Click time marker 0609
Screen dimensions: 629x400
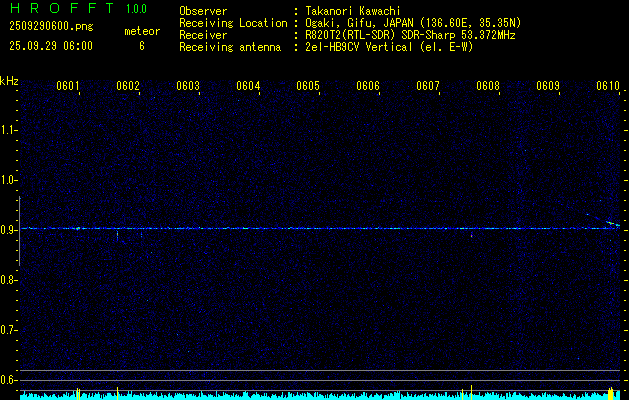(x=548, y=86)
